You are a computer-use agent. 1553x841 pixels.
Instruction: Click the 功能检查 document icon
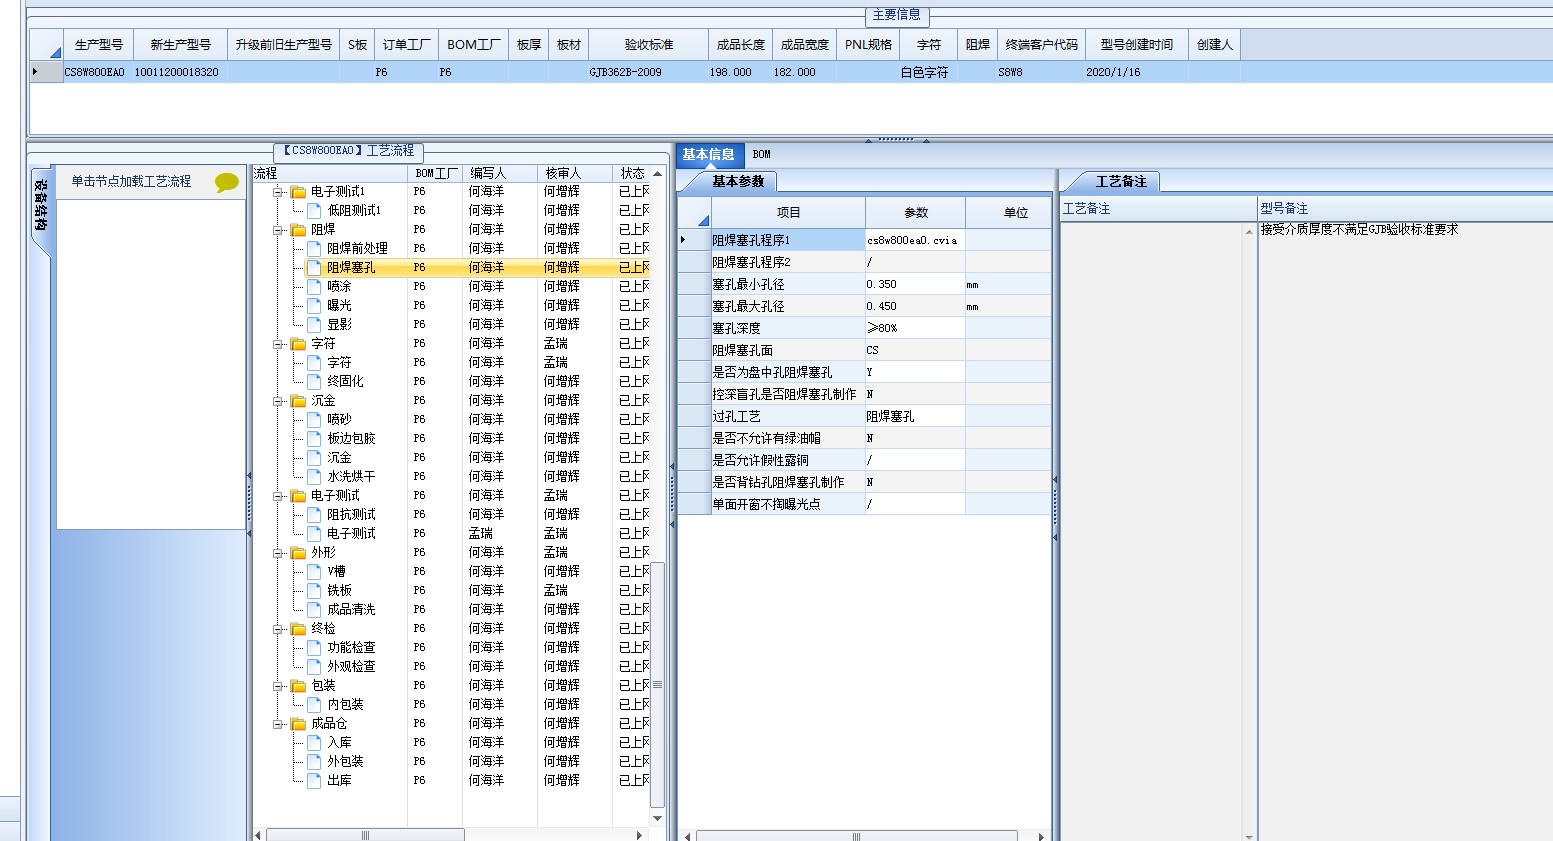coord(314,648)
